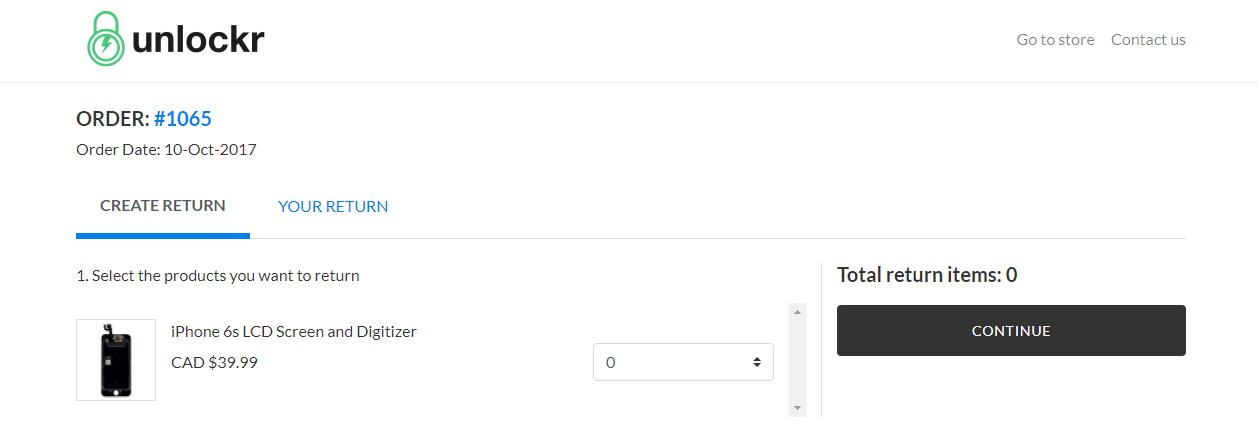1258x441 pixels.
Task: Open the Contact us link
Action: click(x=1148, y=40)
